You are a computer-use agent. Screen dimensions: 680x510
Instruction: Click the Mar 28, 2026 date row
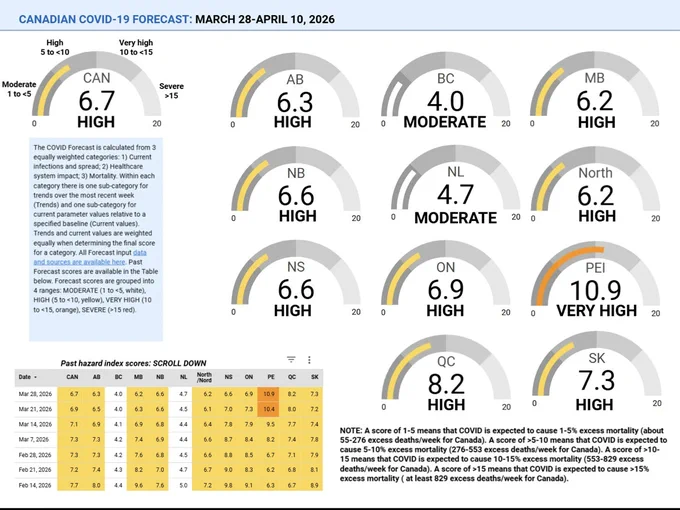click(169, 394)
